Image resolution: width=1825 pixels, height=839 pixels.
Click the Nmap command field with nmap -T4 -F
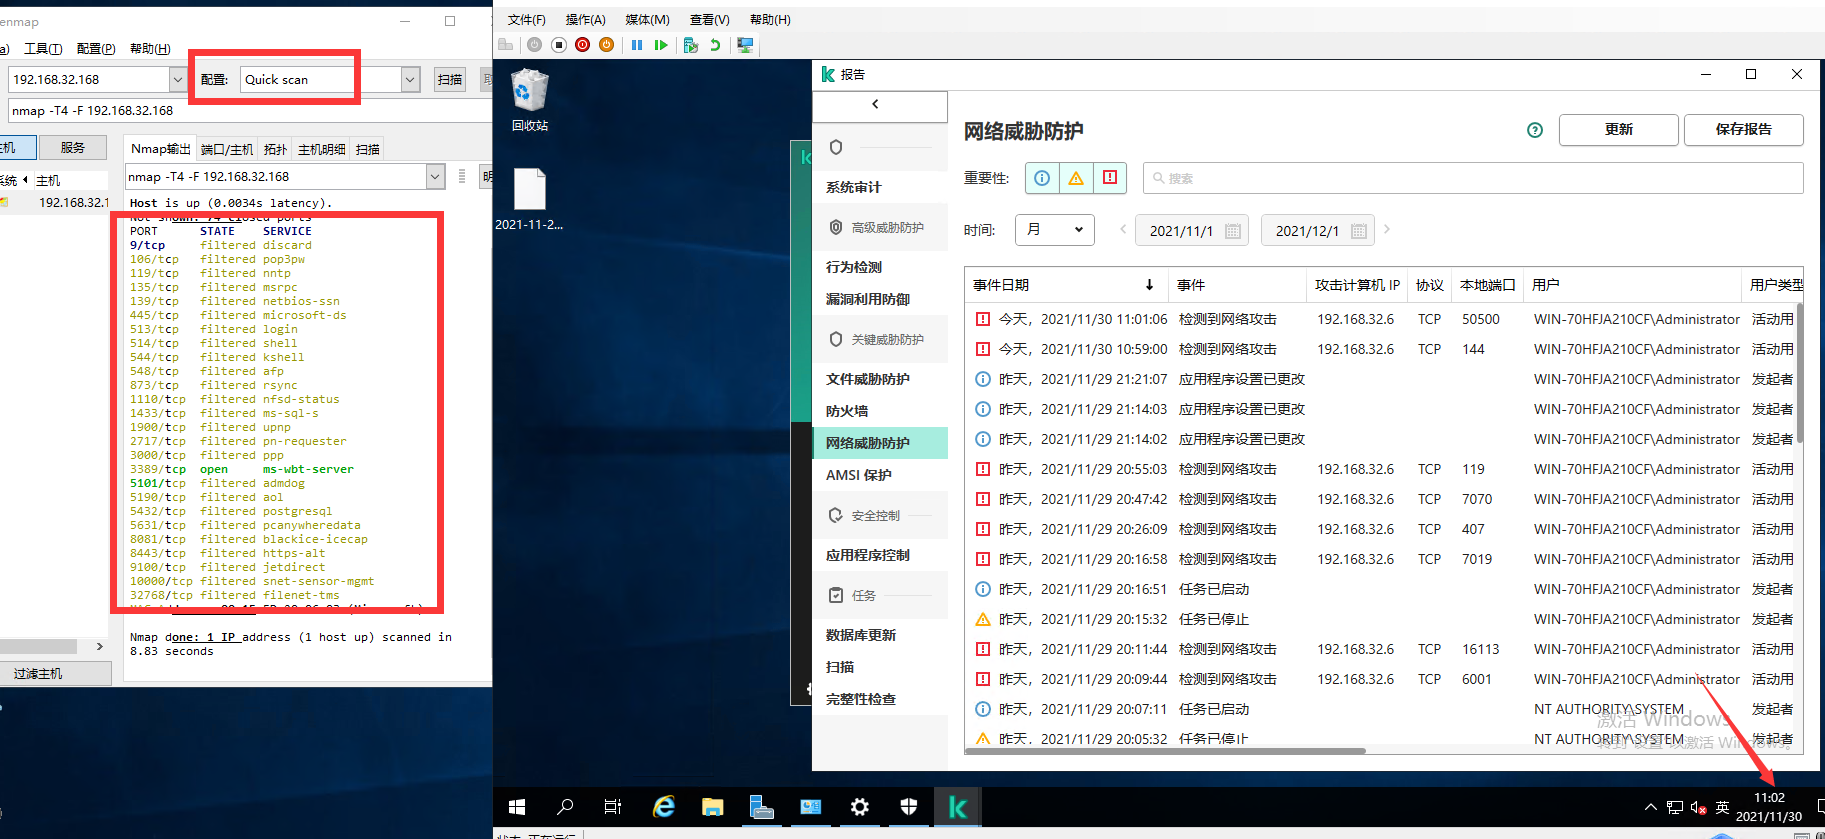pos(250,111)
